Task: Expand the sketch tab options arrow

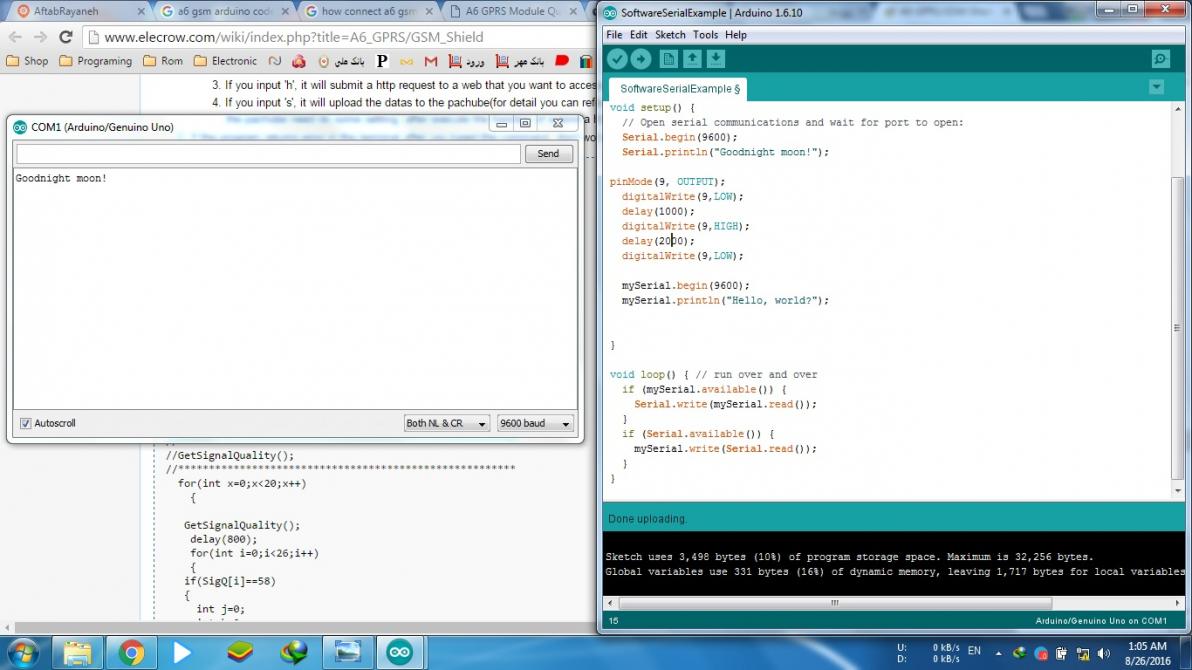Action: tap(1157, 87)
